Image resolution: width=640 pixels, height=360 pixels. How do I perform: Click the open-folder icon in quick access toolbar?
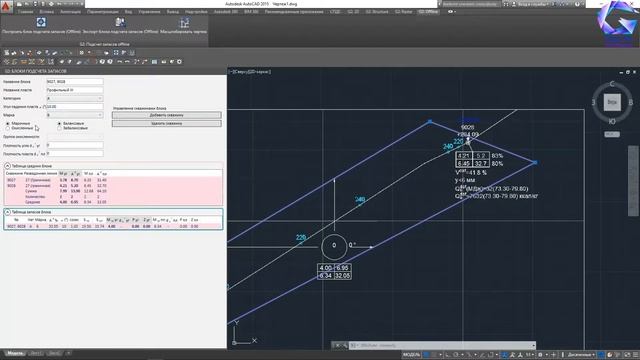27,4
